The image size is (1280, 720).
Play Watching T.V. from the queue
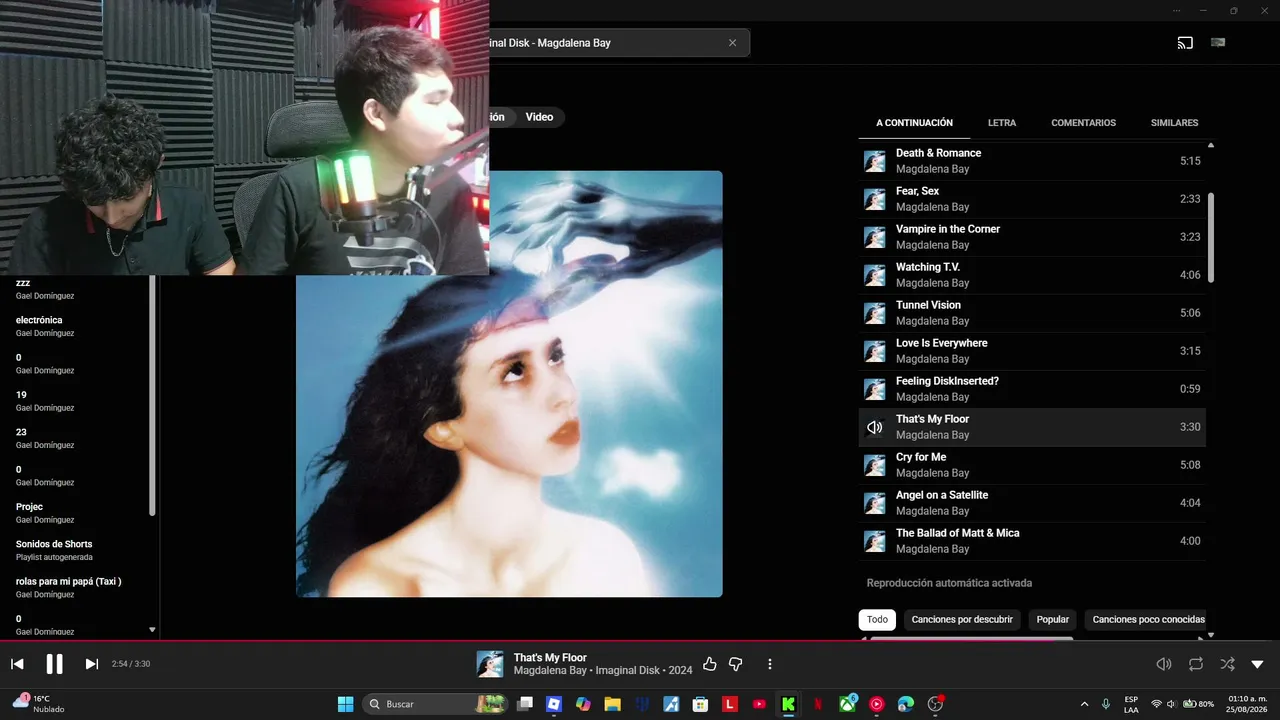[x=1032, y=275]
